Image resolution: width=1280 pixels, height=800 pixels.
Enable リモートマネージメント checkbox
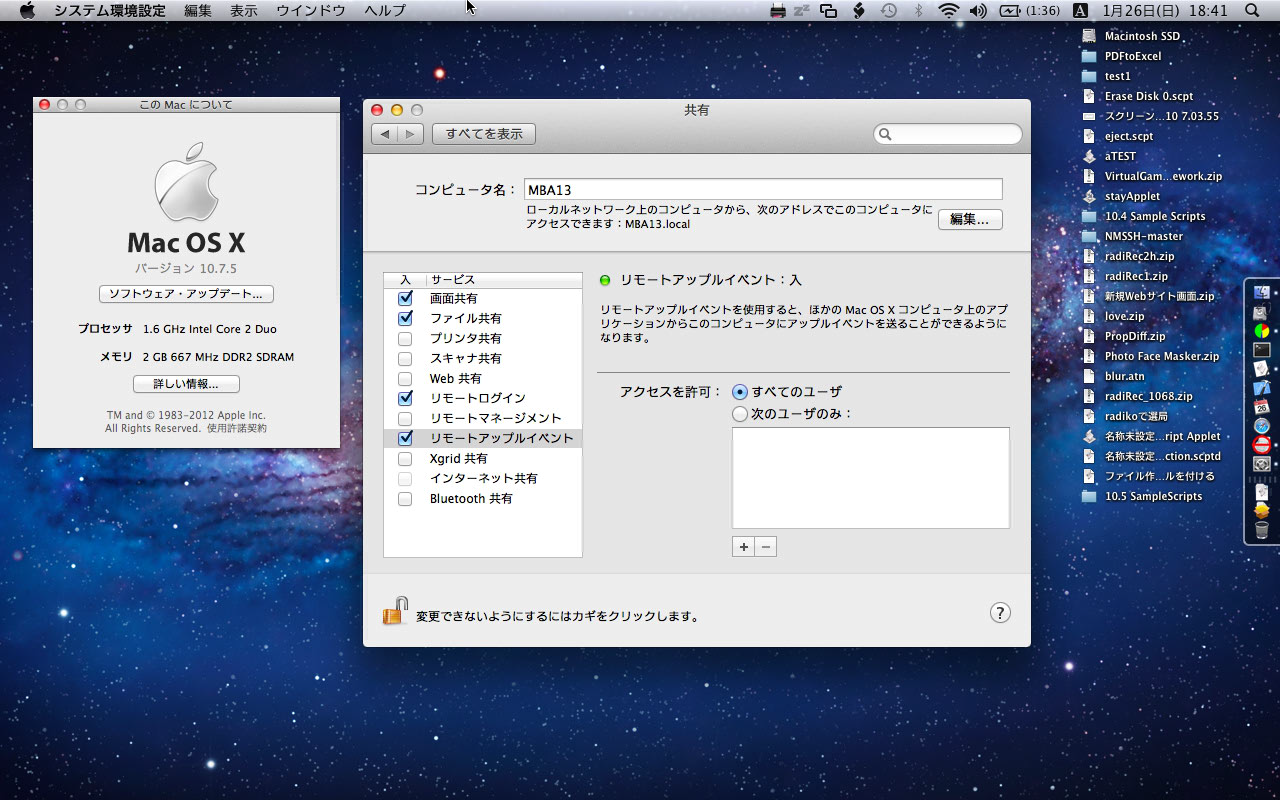(405, 418)
